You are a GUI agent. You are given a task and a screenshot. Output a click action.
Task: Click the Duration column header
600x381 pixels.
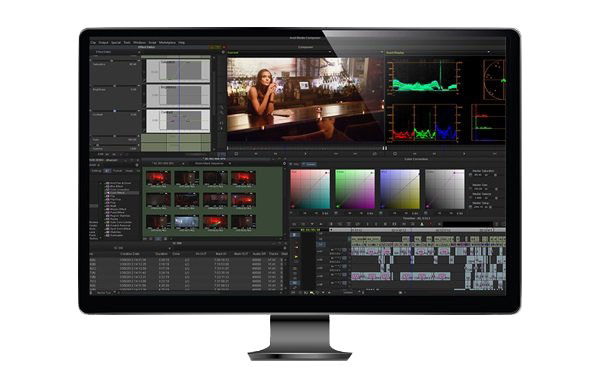161,254
